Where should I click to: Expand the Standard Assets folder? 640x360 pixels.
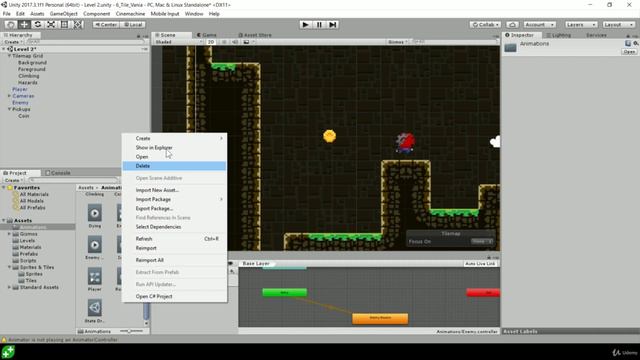pyautogui.click(x=9, y=287)
